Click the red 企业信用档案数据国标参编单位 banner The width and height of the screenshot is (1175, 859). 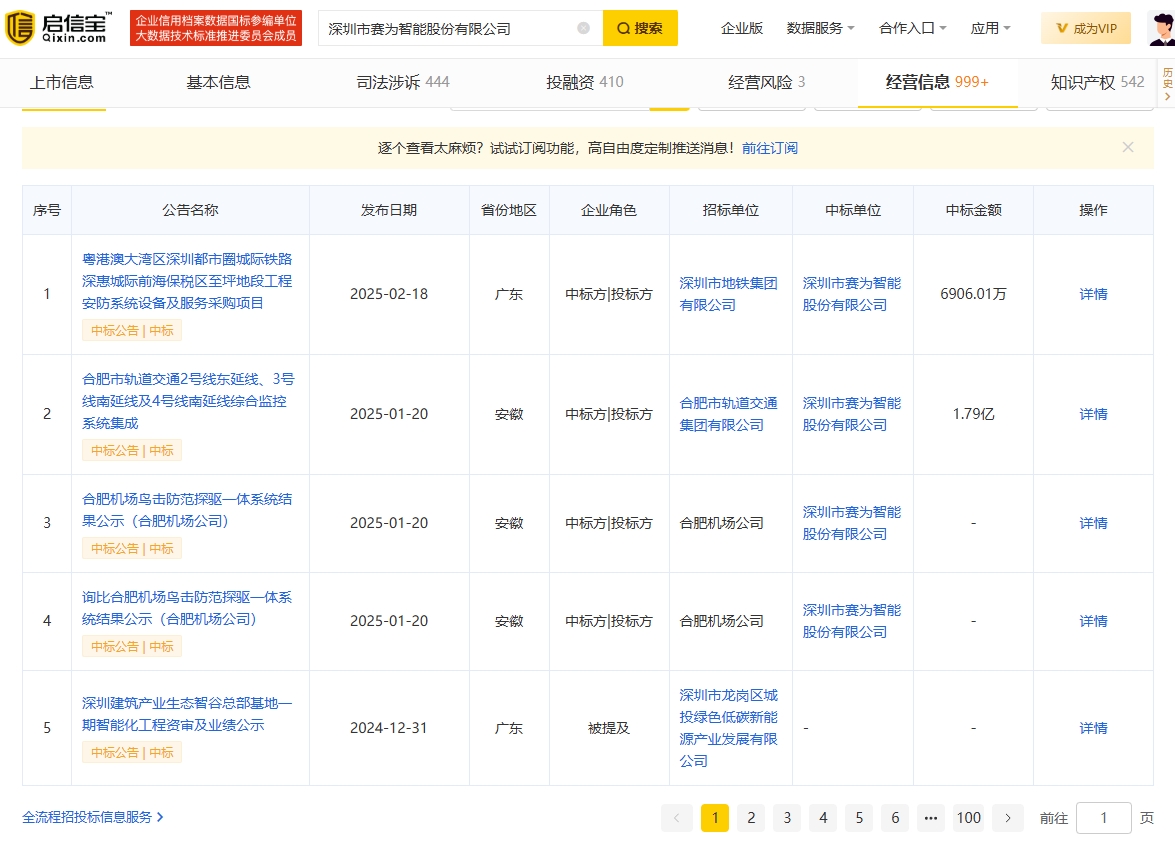click(x=216, y=28)
